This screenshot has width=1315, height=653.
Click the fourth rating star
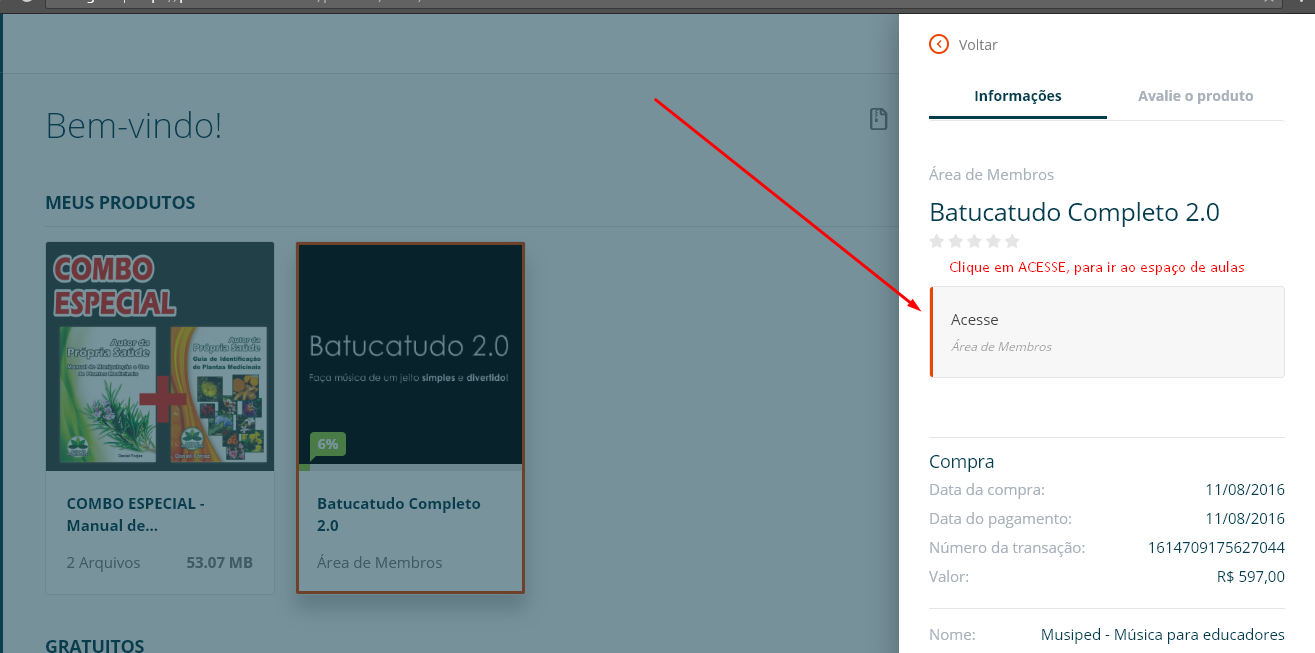[993, 241]
